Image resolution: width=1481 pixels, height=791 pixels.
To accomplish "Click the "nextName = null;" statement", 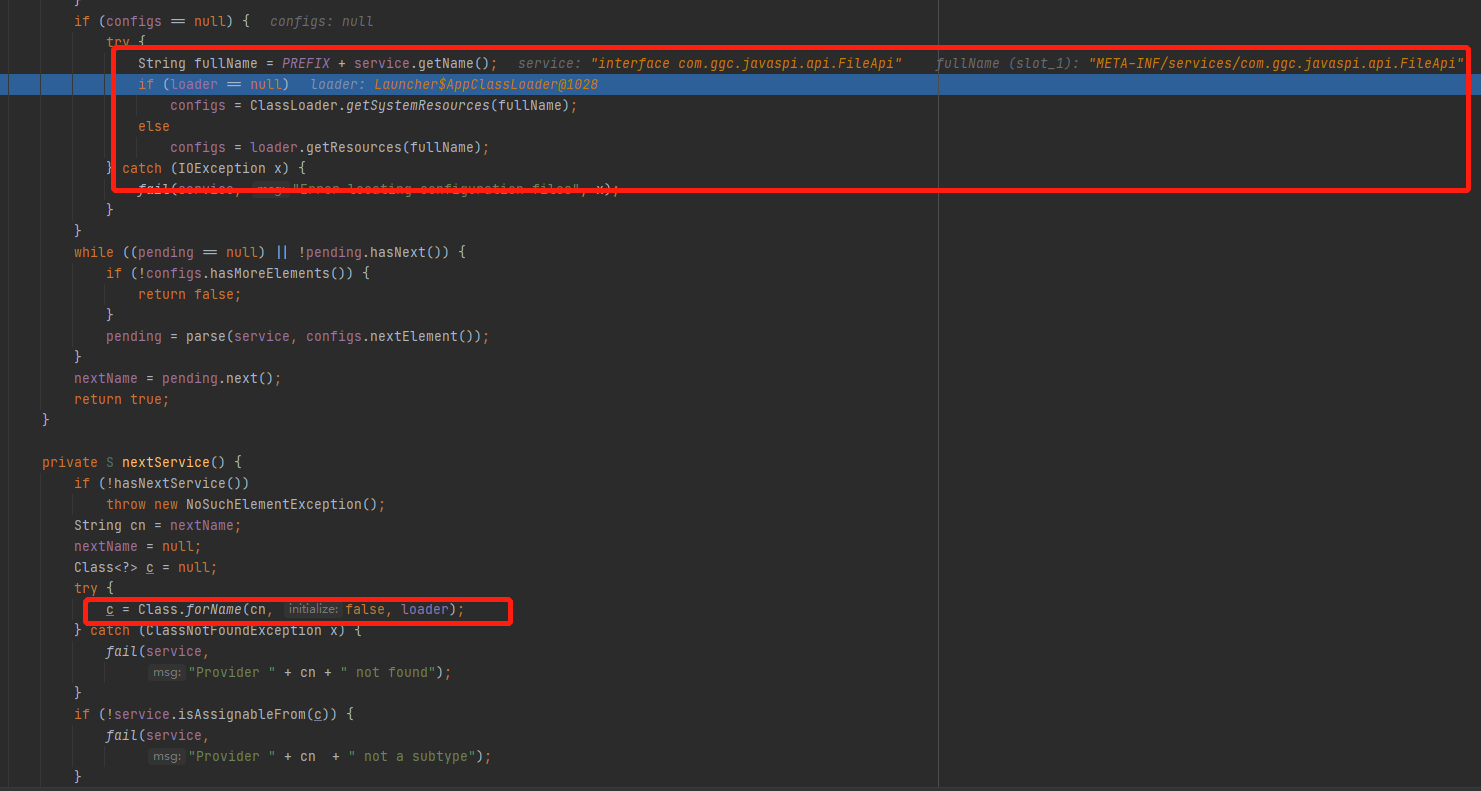I will pyautogui.click(x=138, y=546).
